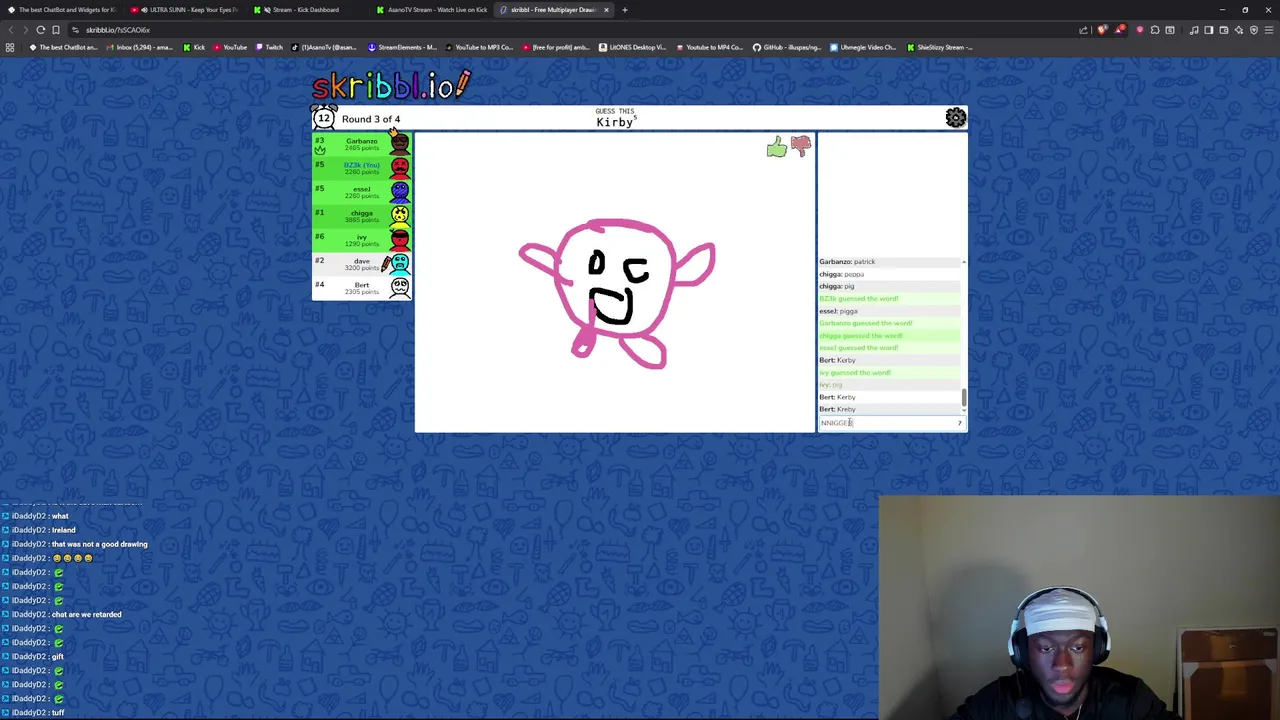Close the skribbl tab
This screenshot has width=1280, height=720.
click(x=606, y=10)
